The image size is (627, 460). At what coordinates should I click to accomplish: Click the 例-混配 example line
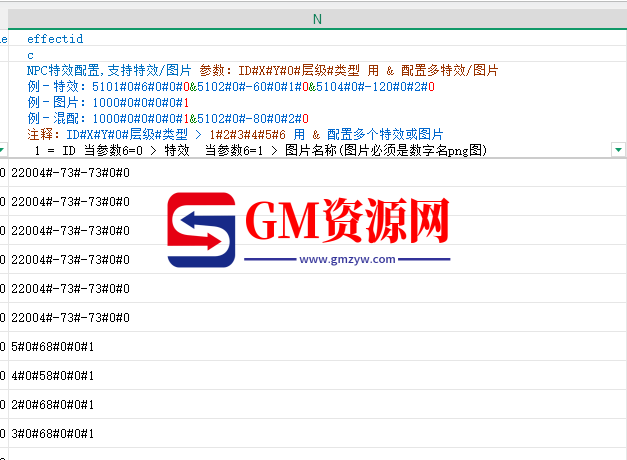[168, 118]
